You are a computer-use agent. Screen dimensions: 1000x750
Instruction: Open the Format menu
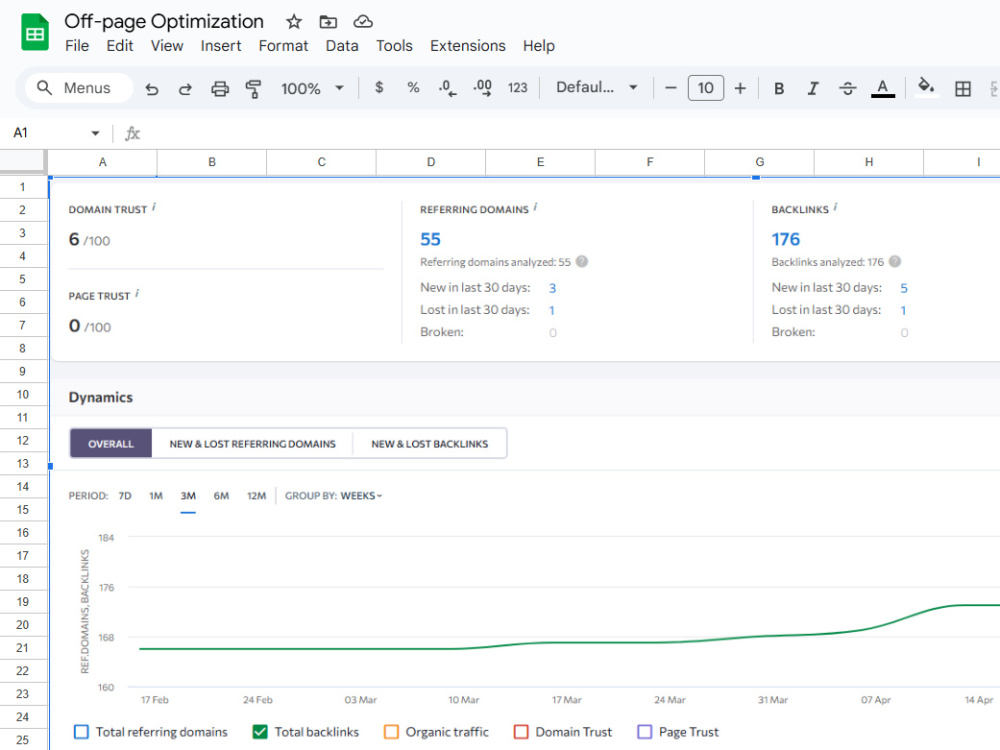coord(283,46)
